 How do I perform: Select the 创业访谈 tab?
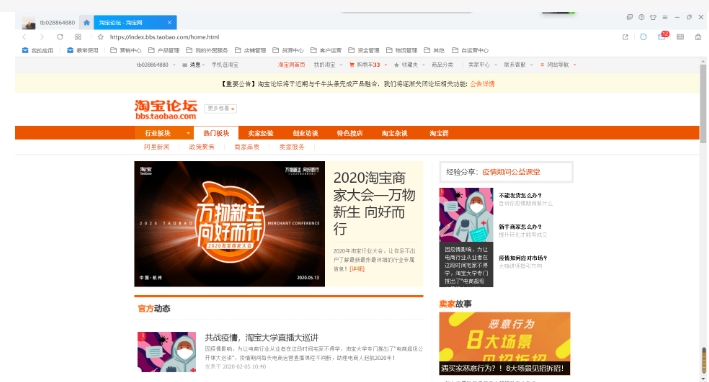(x=305, y=133)
